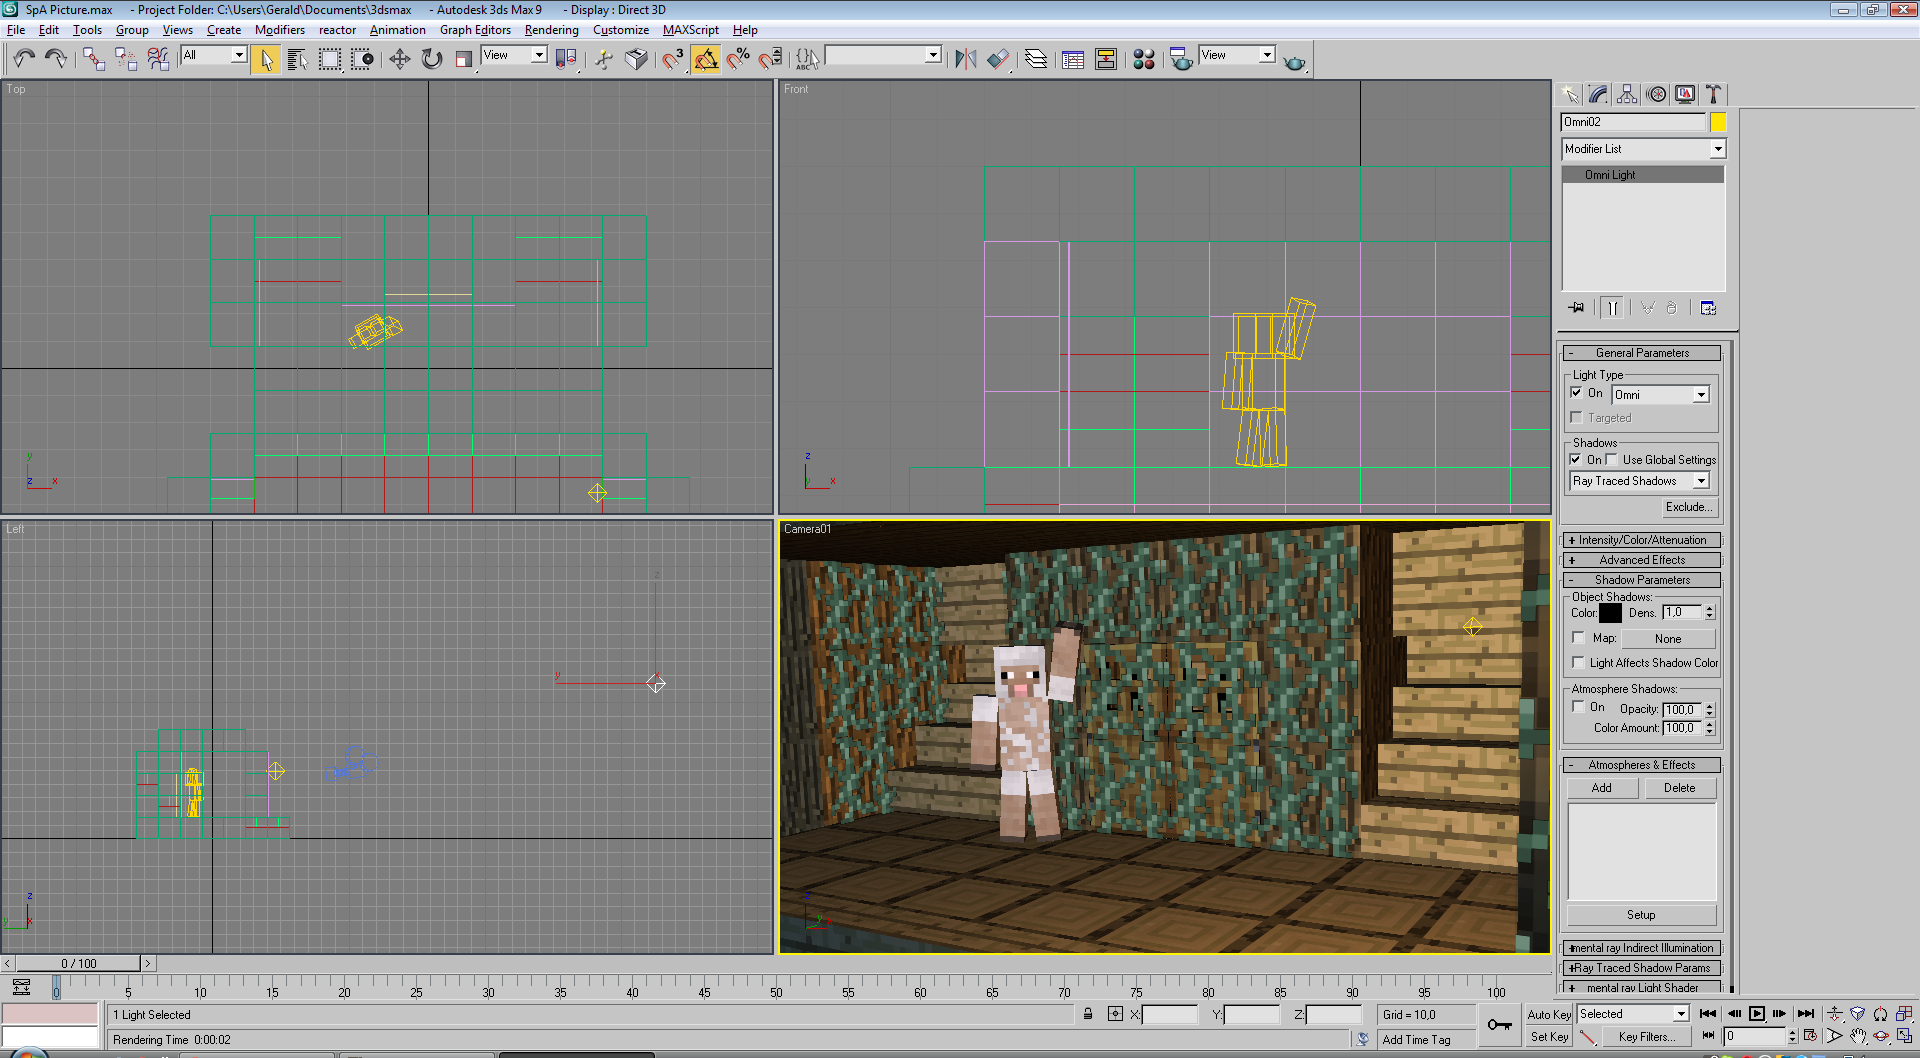The image size is (1920, 1058).
Task: Click the Align tool icon
Action: tap(998, 60)
